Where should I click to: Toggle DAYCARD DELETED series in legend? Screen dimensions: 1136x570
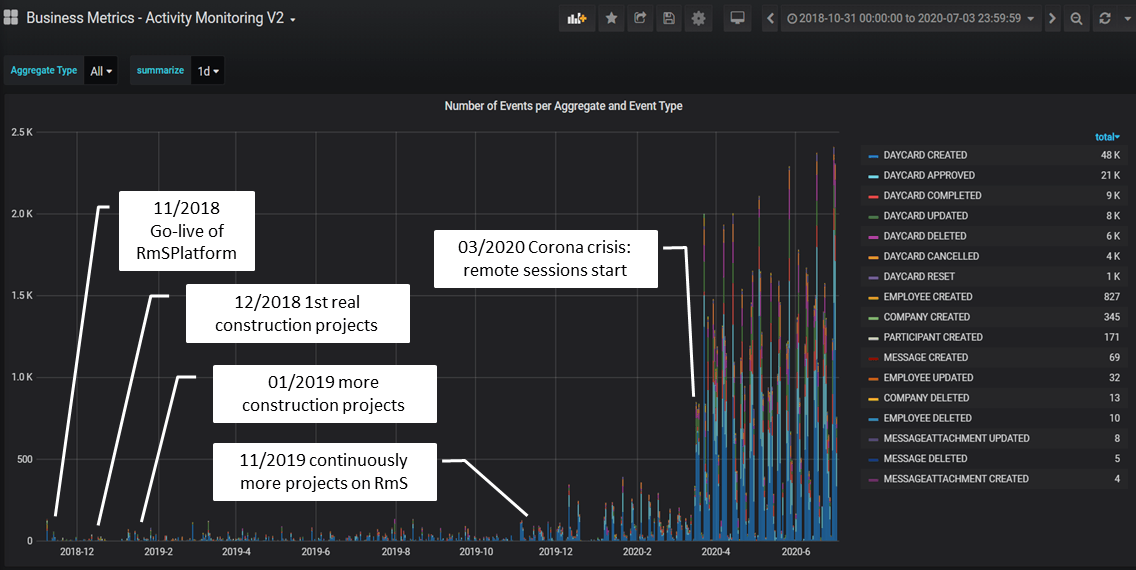(924, 236)
